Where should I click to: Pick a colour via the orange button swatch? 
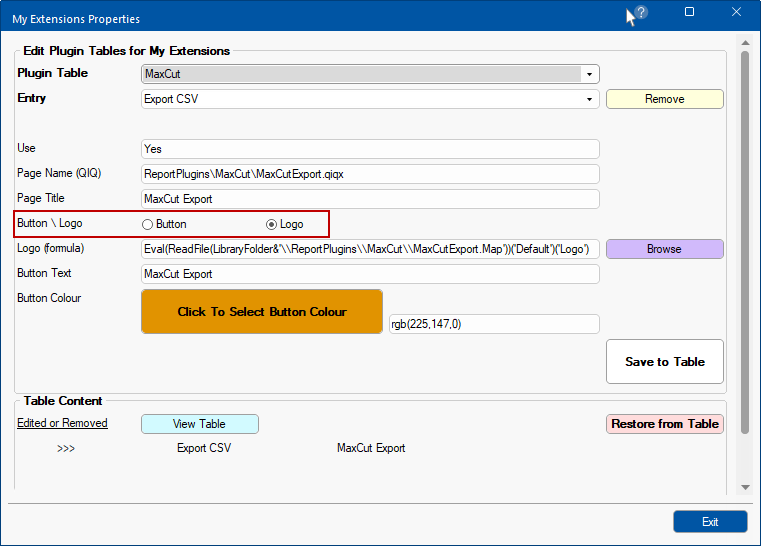262,312
